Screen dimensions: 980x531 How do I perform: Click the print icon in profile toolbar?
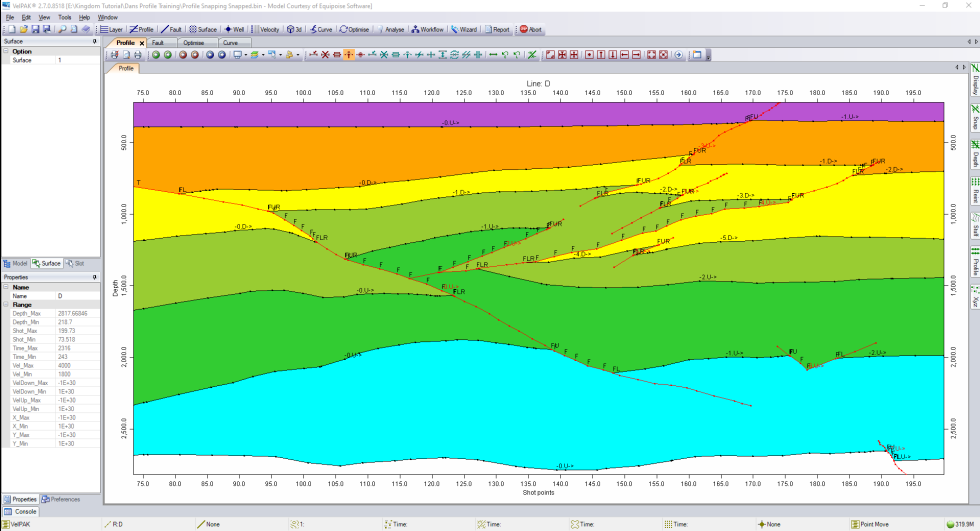pos(138,55)
